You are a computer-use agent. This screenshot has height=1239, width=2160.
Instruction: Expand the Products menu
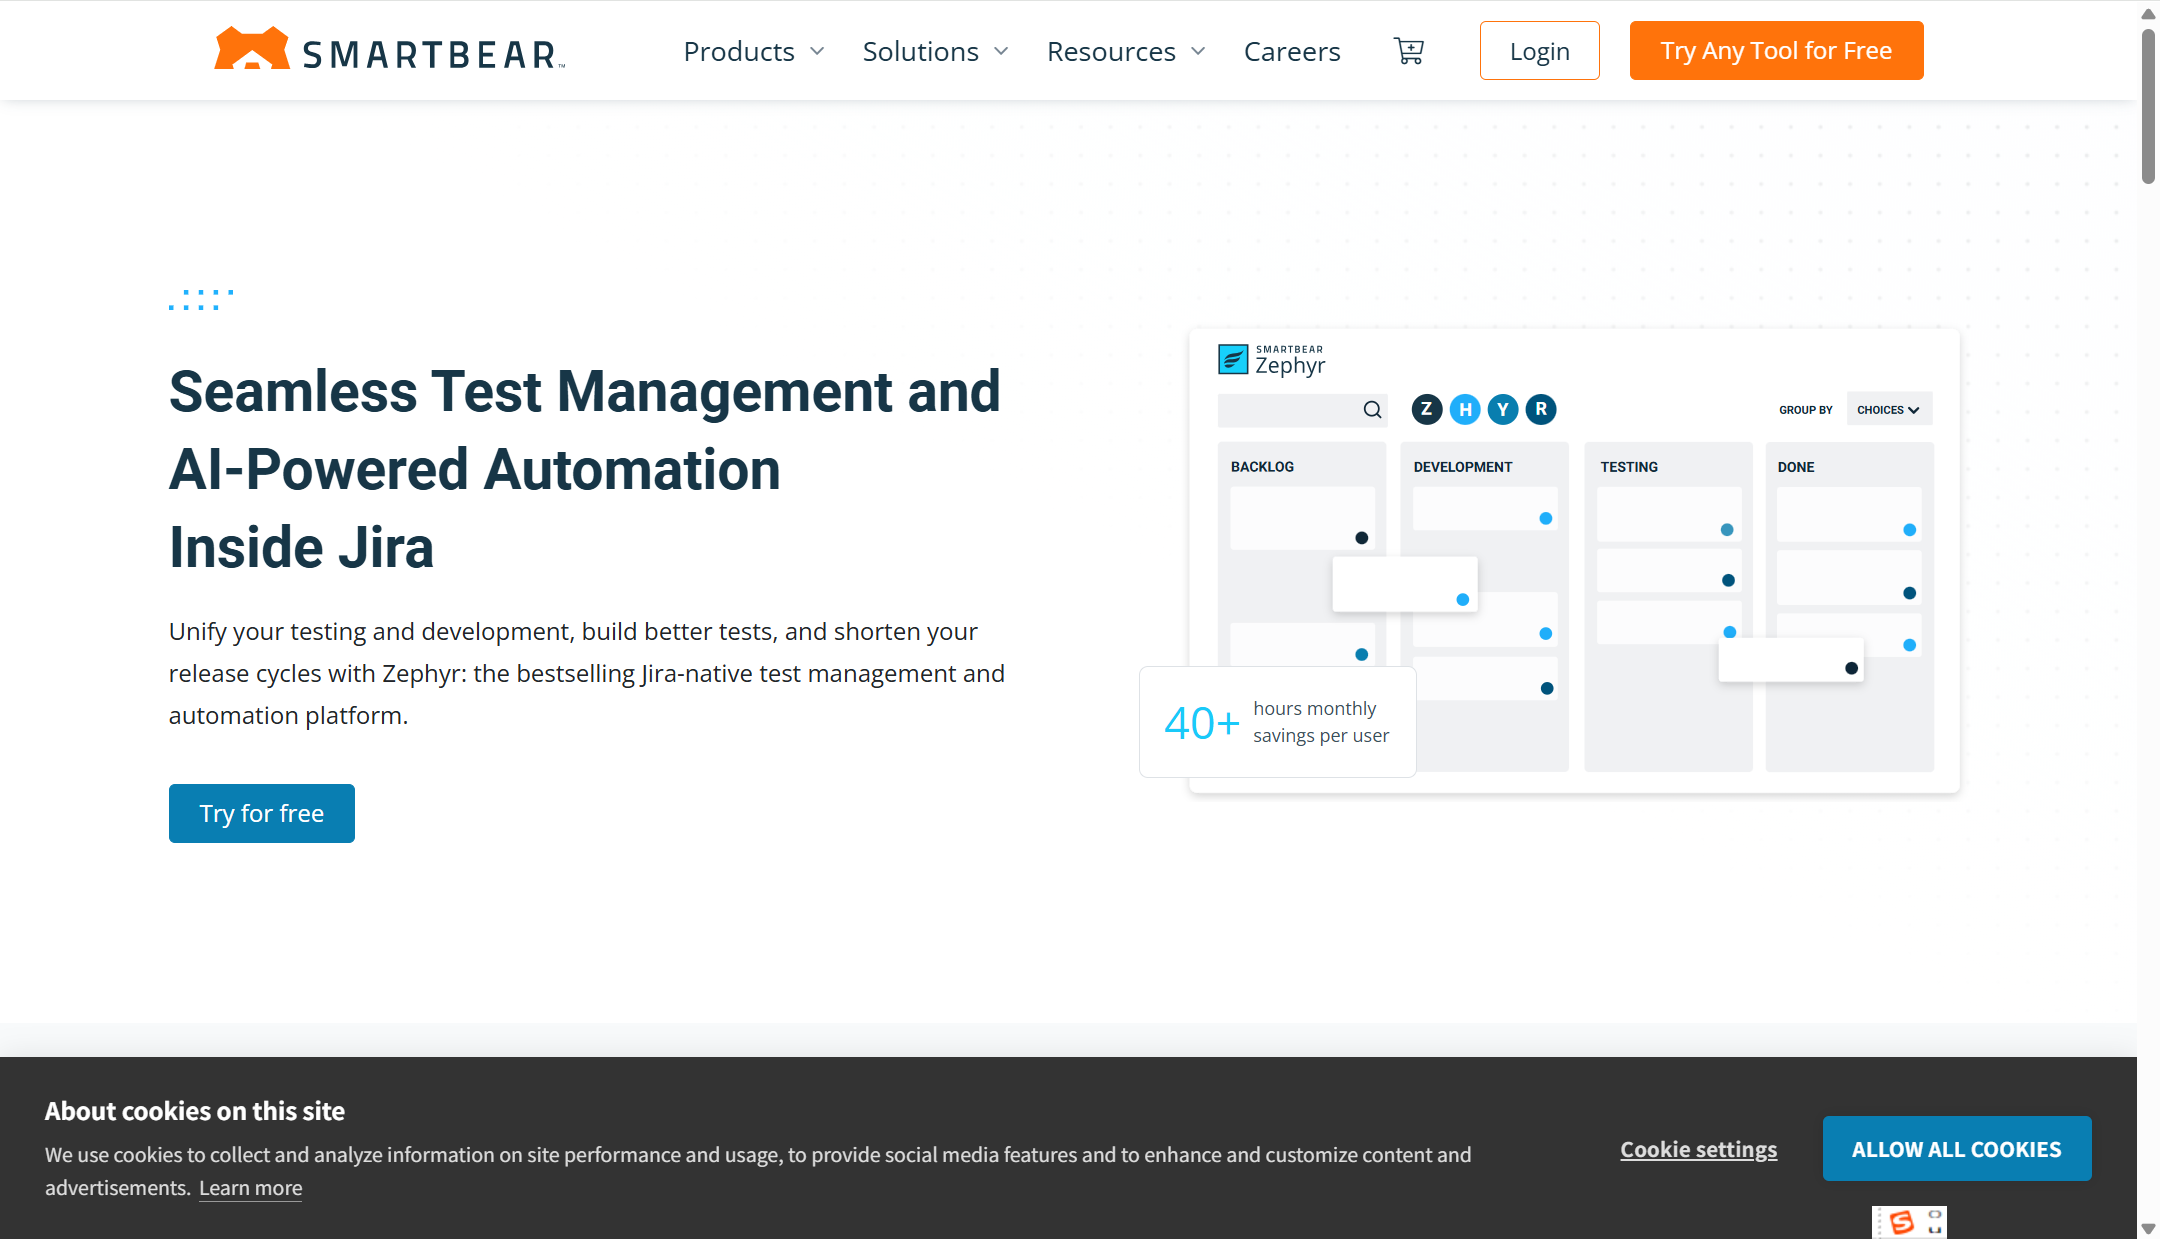pyautogui.click(x=754, y=51)
